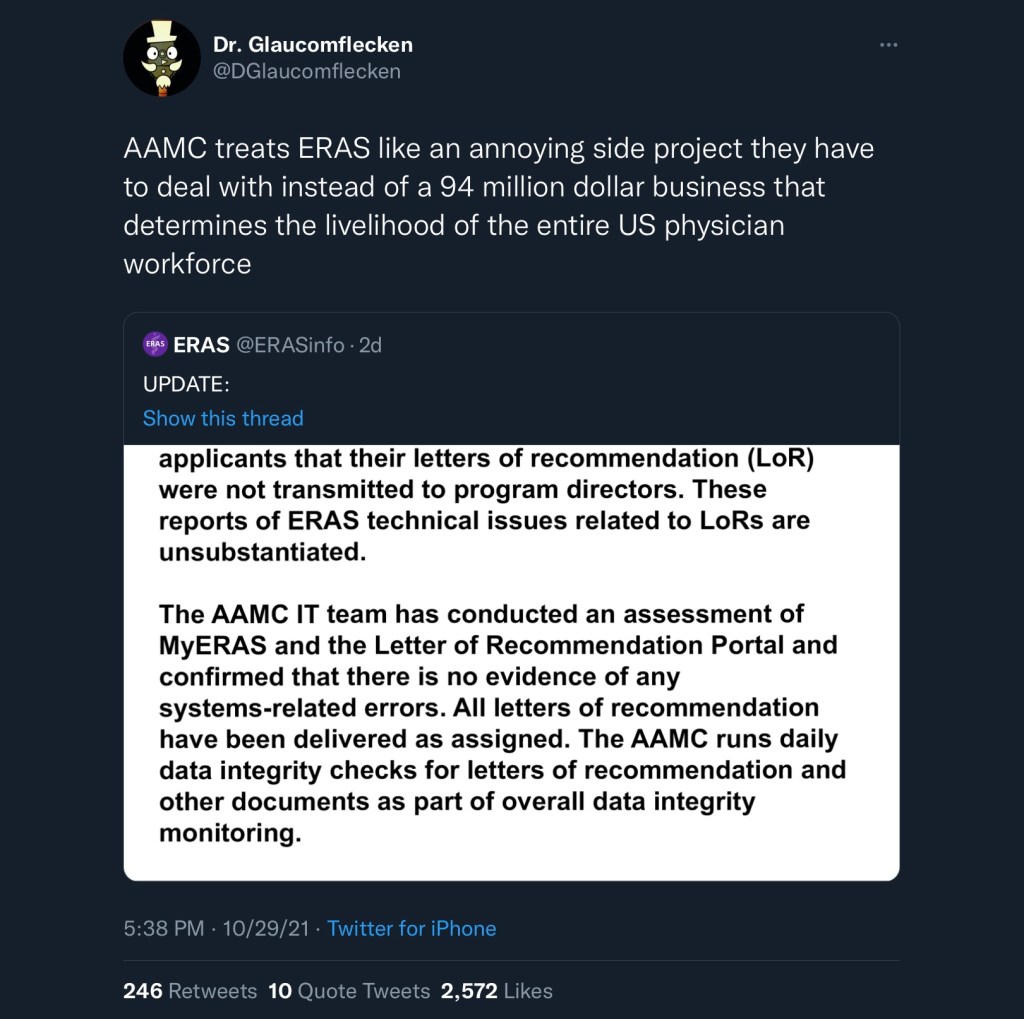
Task: View the 2,572 Likes list
Action: point(497,991)
